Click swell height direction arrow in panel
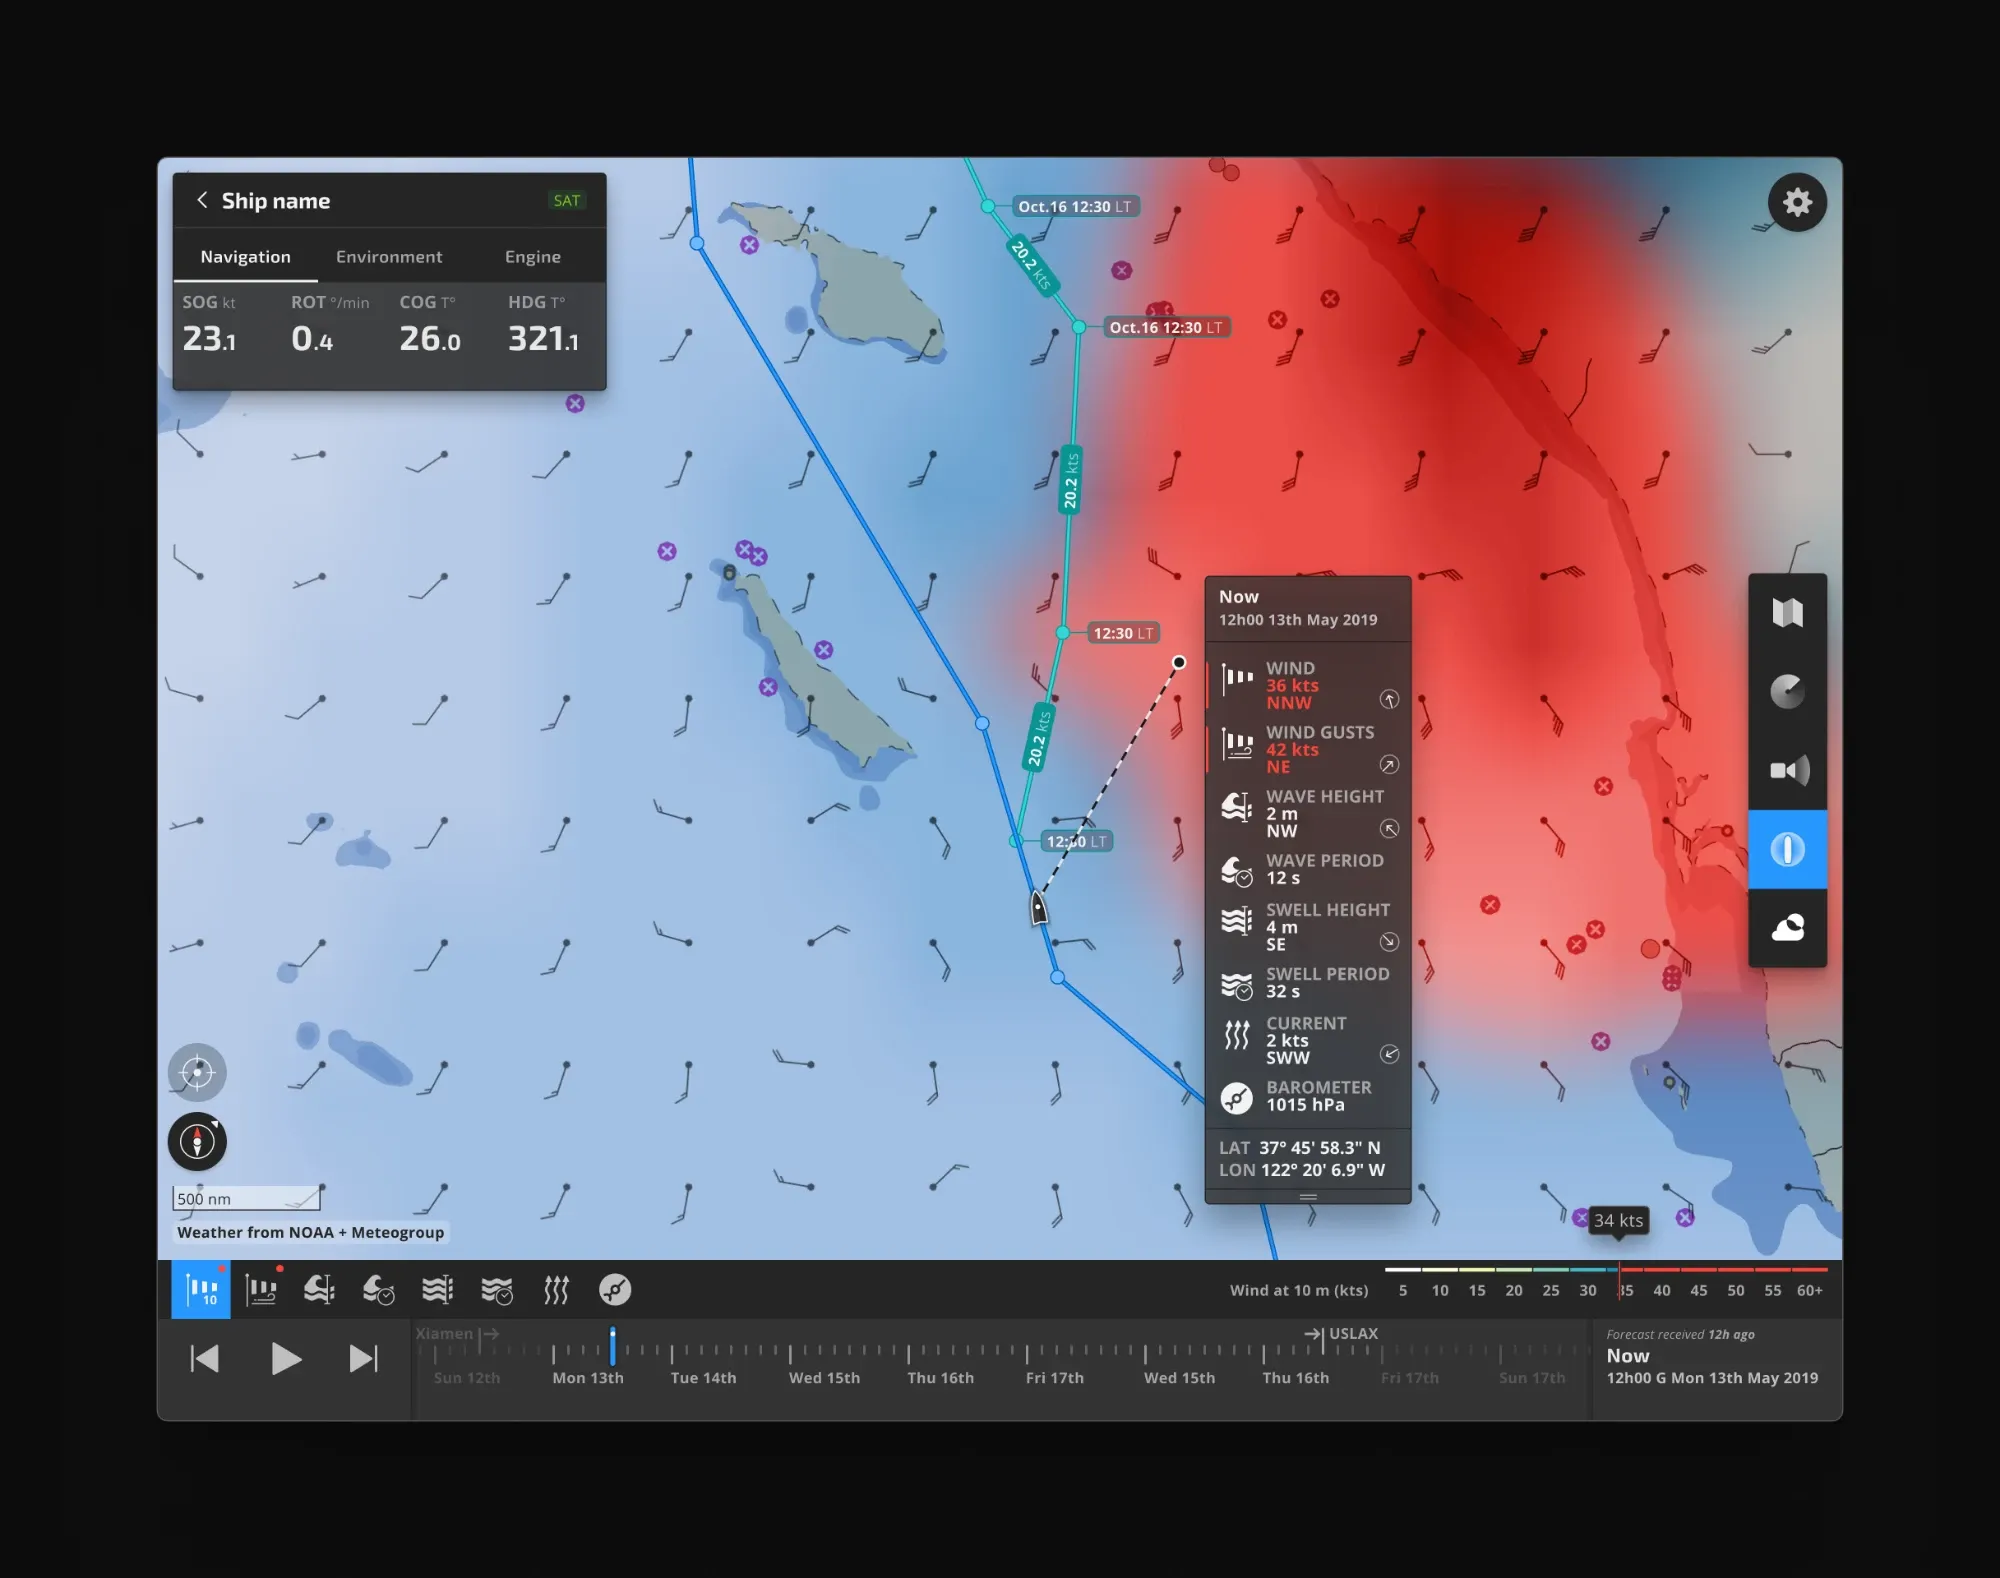 point(1389,942)
